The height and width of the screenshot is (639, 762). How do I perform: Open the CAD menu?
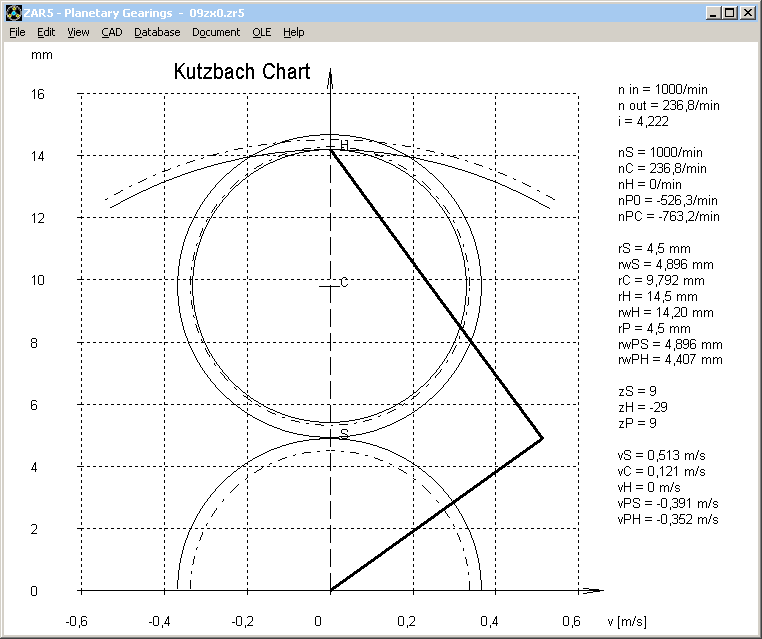(111, 32)
